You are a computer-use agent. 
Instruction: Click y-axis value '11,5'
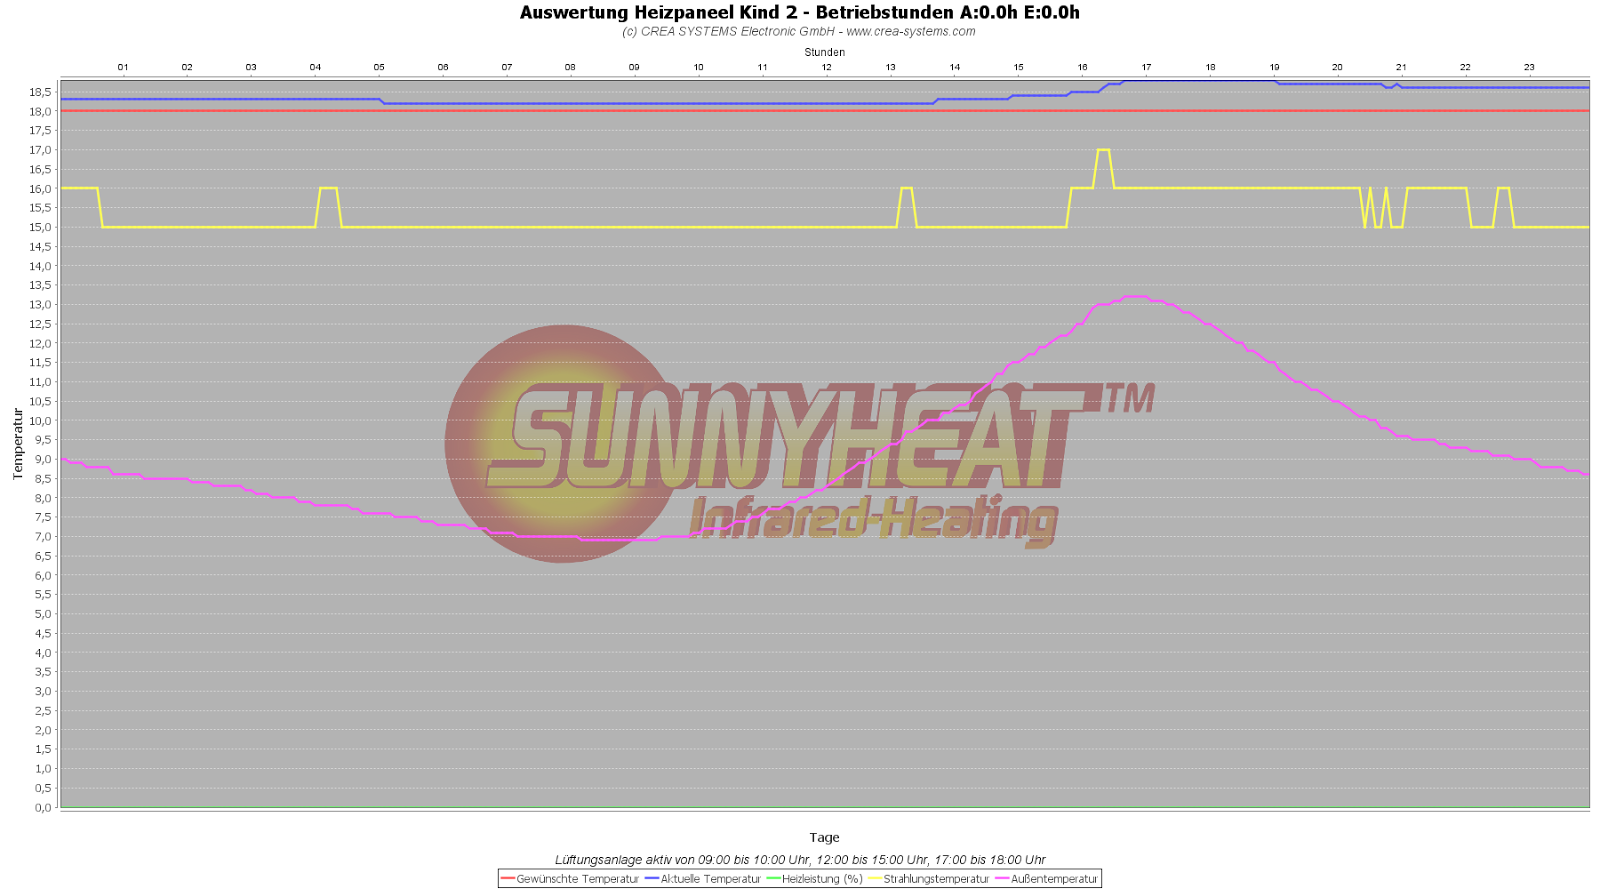coord(40,363)
